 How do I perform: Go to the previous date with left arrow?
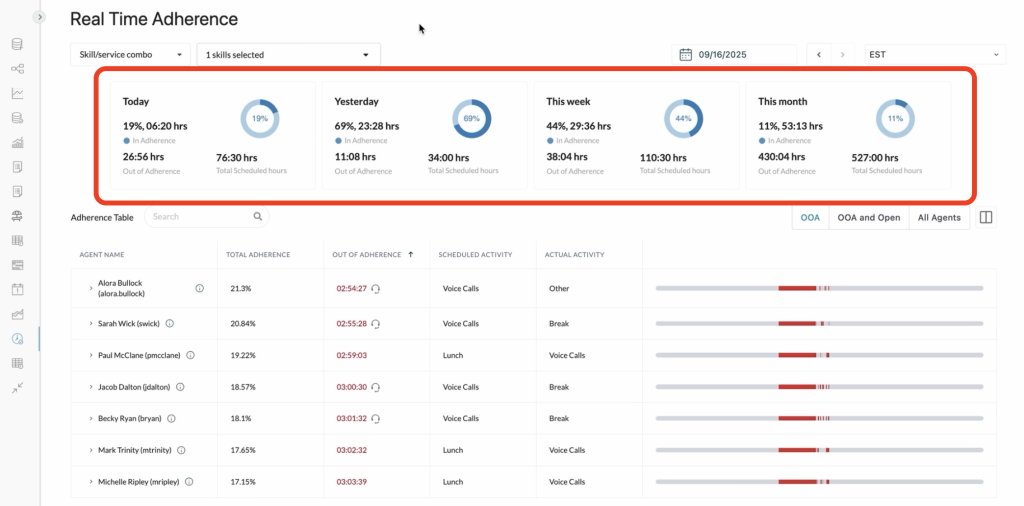tap(819, 54)
